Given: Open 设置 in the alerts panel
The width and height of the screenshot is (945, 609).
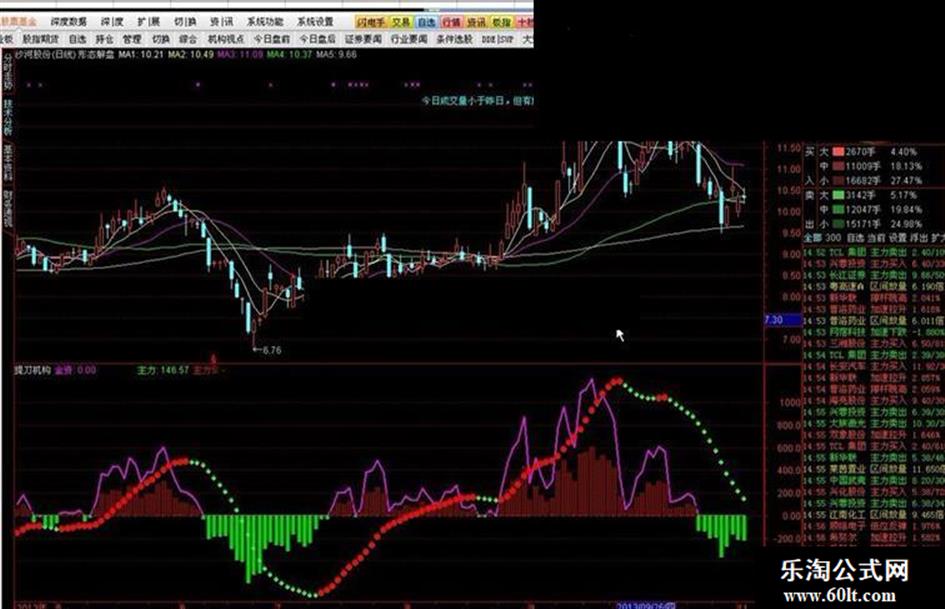Looking at the screenshot, I should [898, 238].
